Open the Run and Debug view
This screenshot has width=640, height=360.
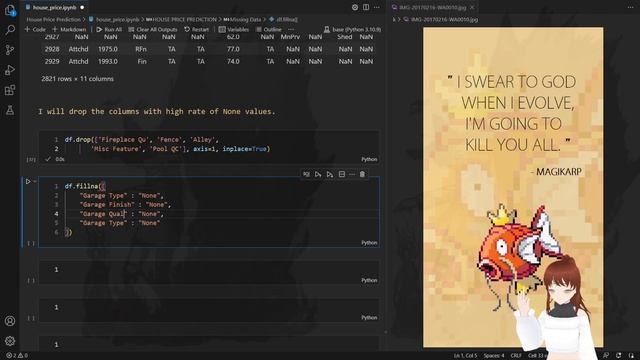[x=10, y=70]
